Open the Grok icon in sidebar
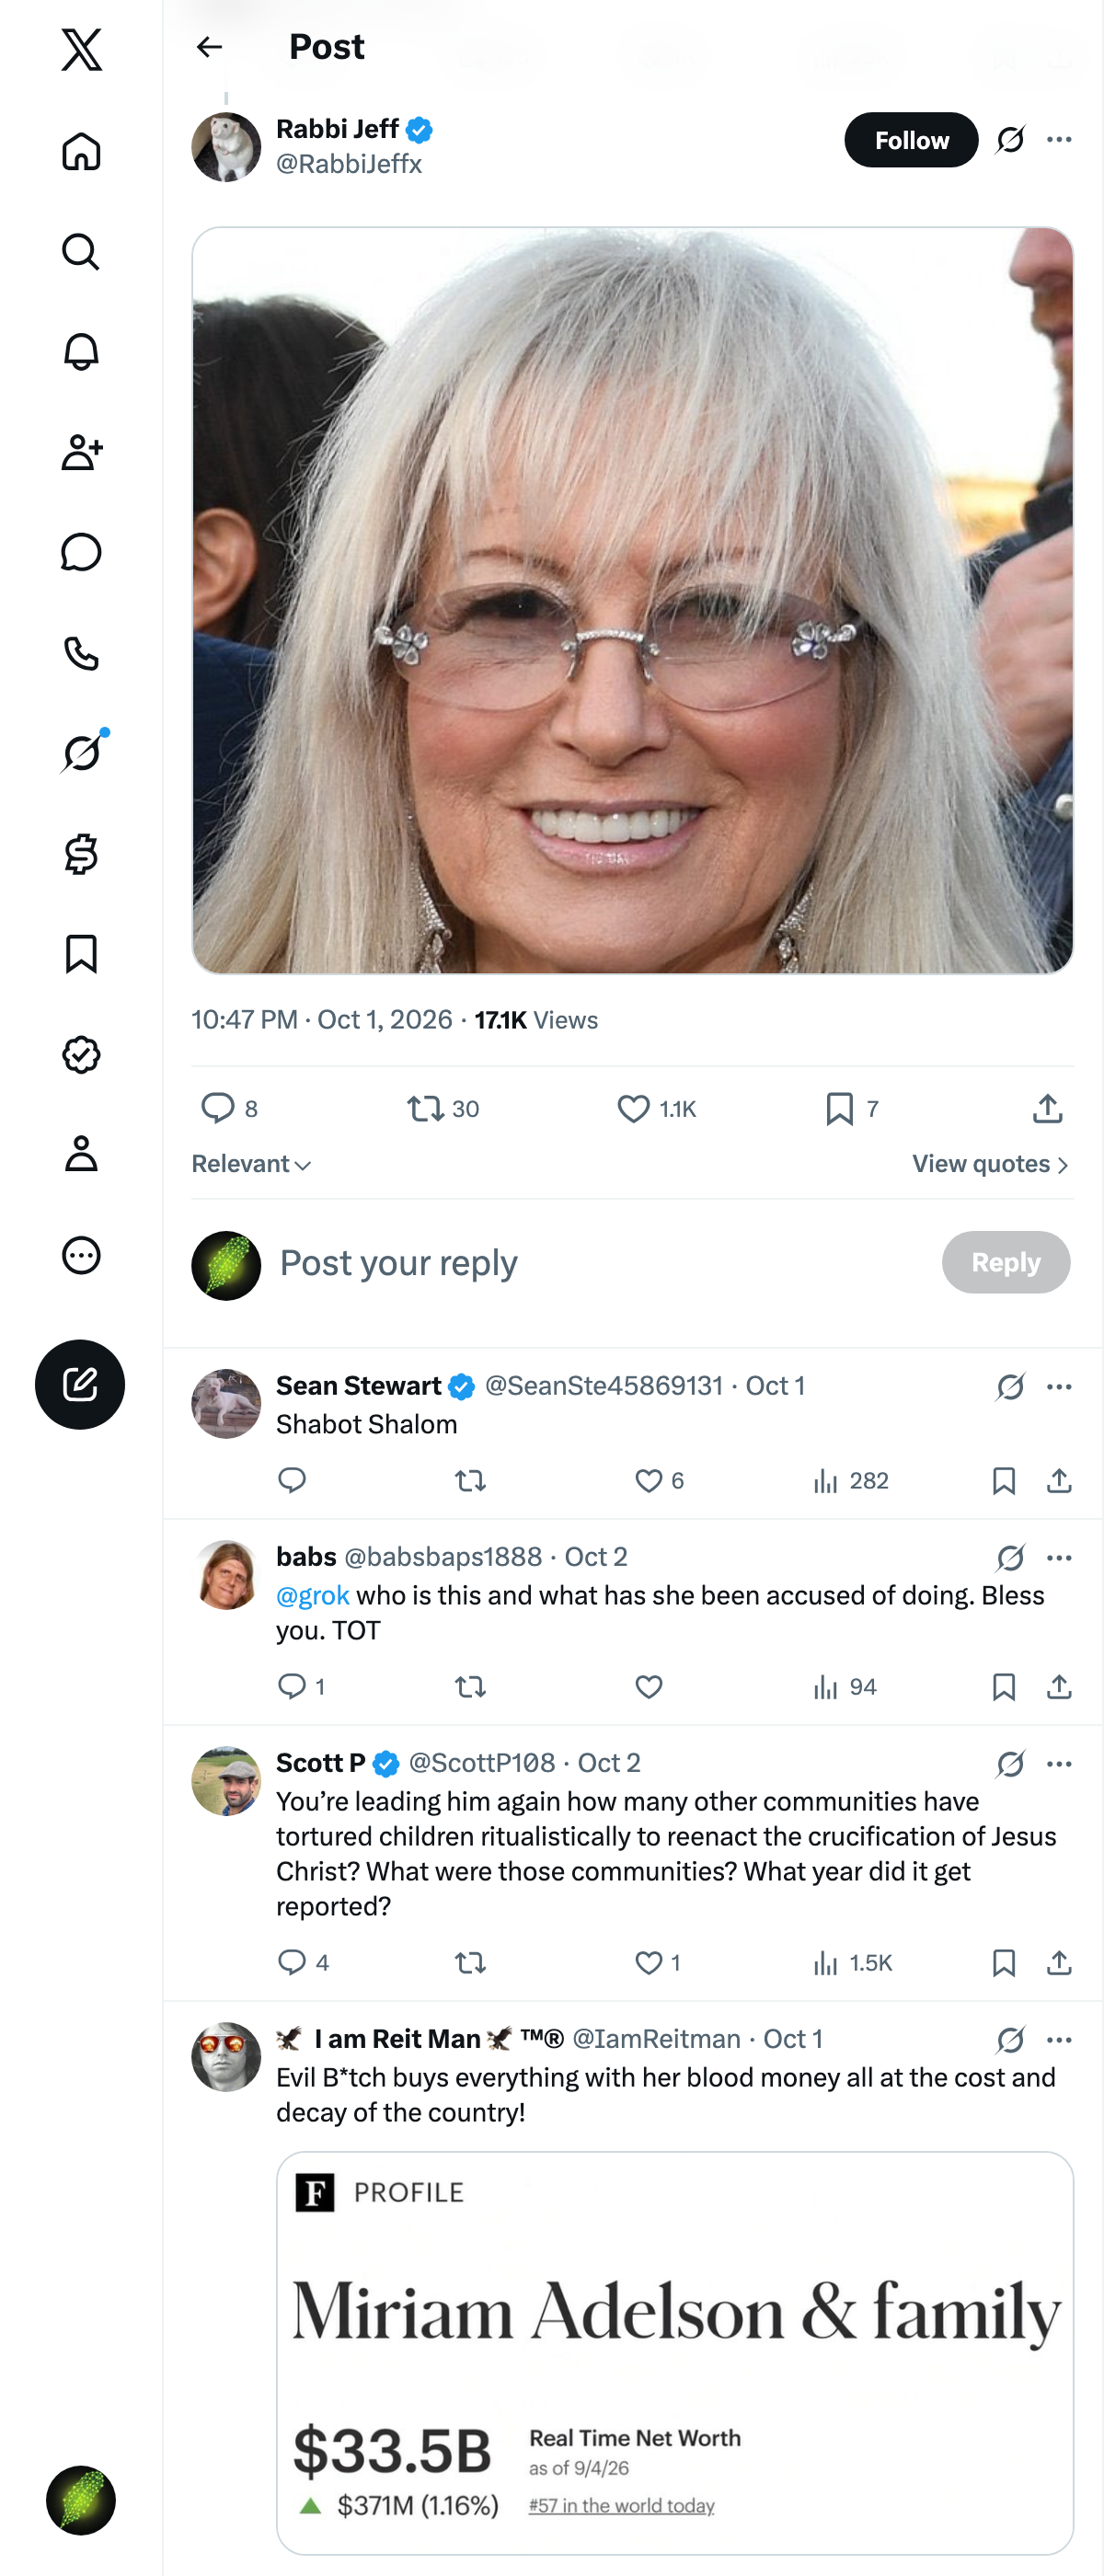 (x=81, y=753)
